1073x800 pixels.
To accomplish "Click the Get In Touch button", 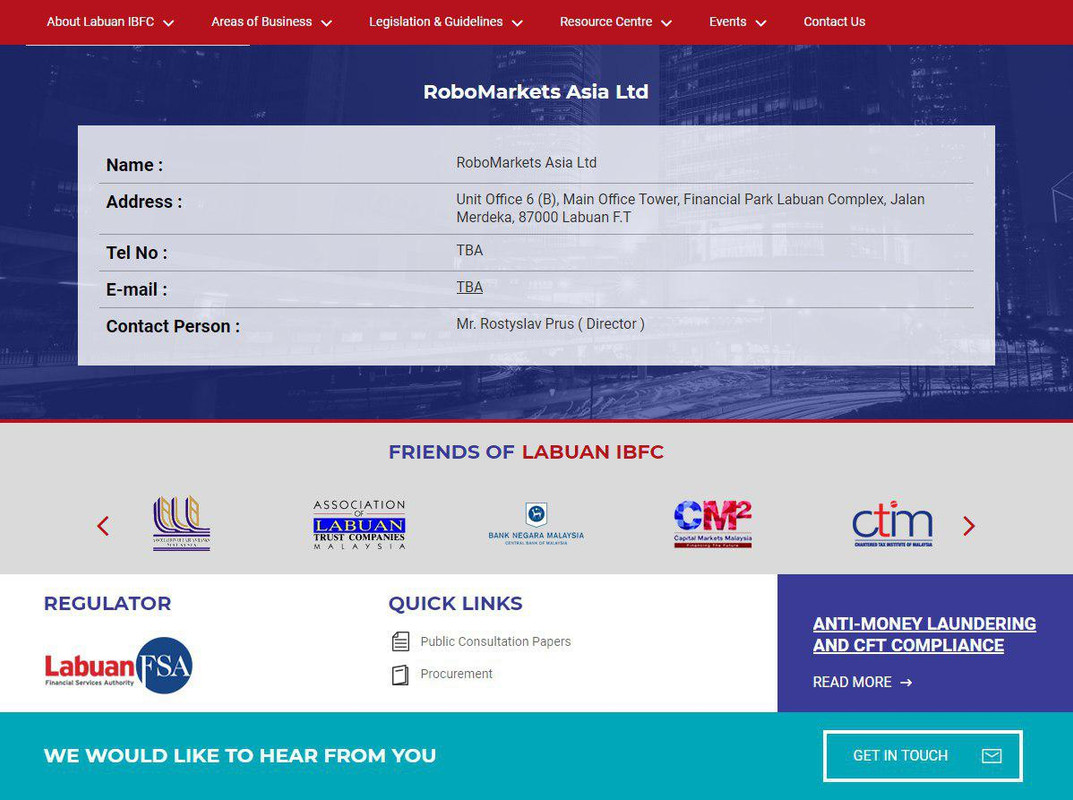I will (x=922, y=756).
